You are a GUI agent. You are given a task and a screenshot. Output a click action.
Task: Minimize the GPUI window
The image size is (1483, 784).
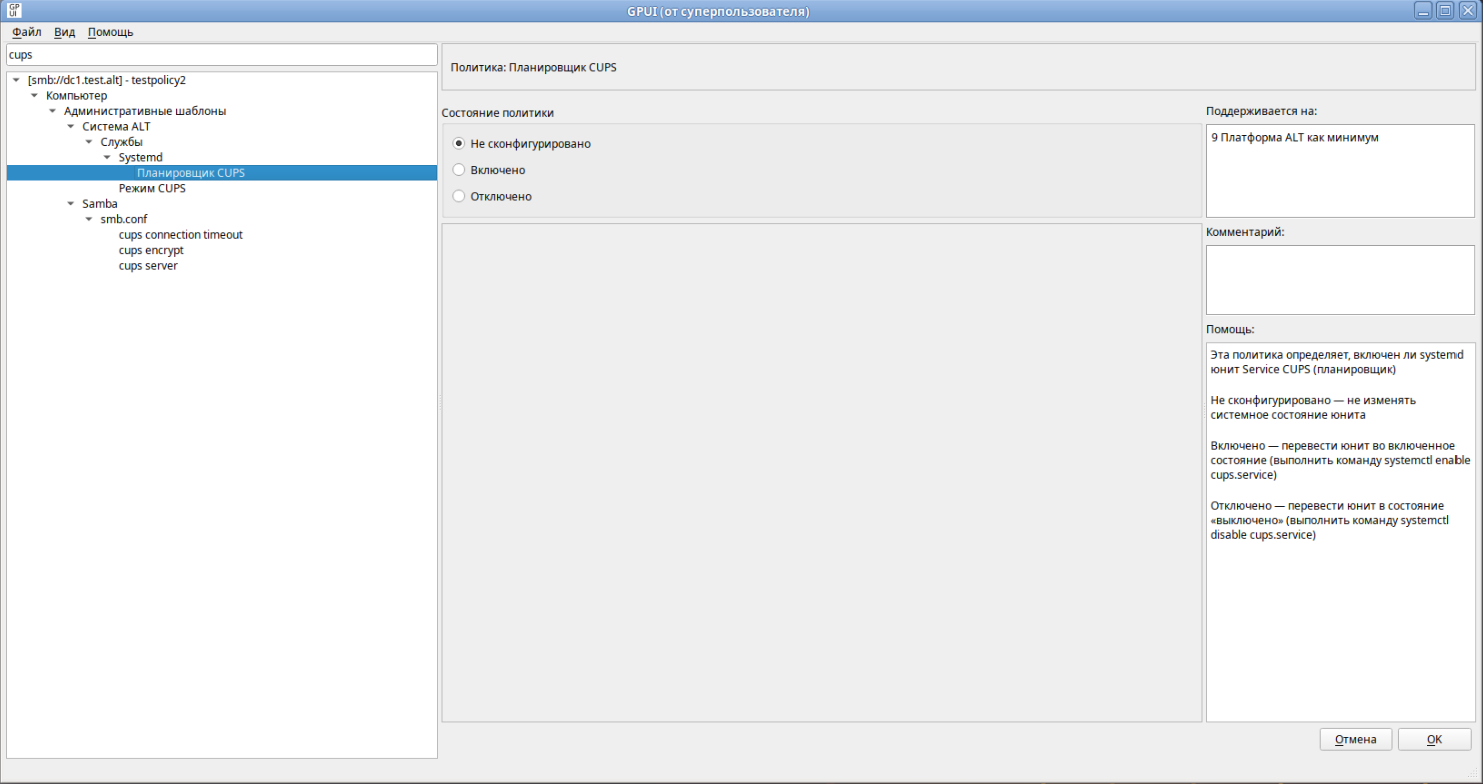pos(1423,11)
